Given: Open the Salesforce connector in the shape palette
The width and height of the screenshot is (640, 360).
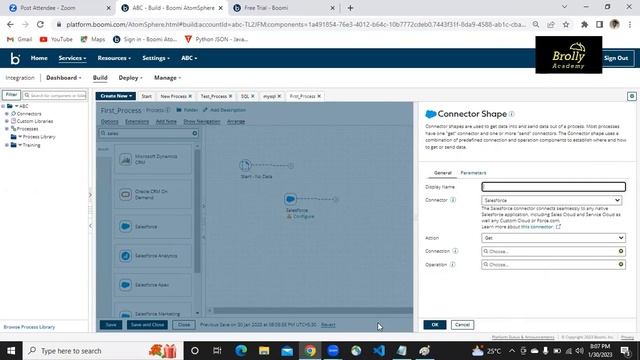Looking at the screenshot, I should [153, 227].
